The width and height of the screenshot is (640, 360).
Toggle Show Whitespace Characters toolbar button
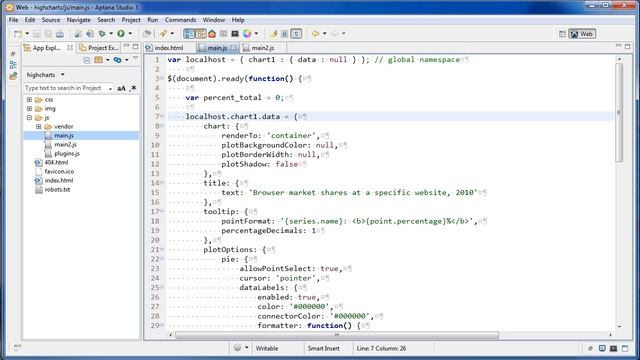click(x=297, y=34)
